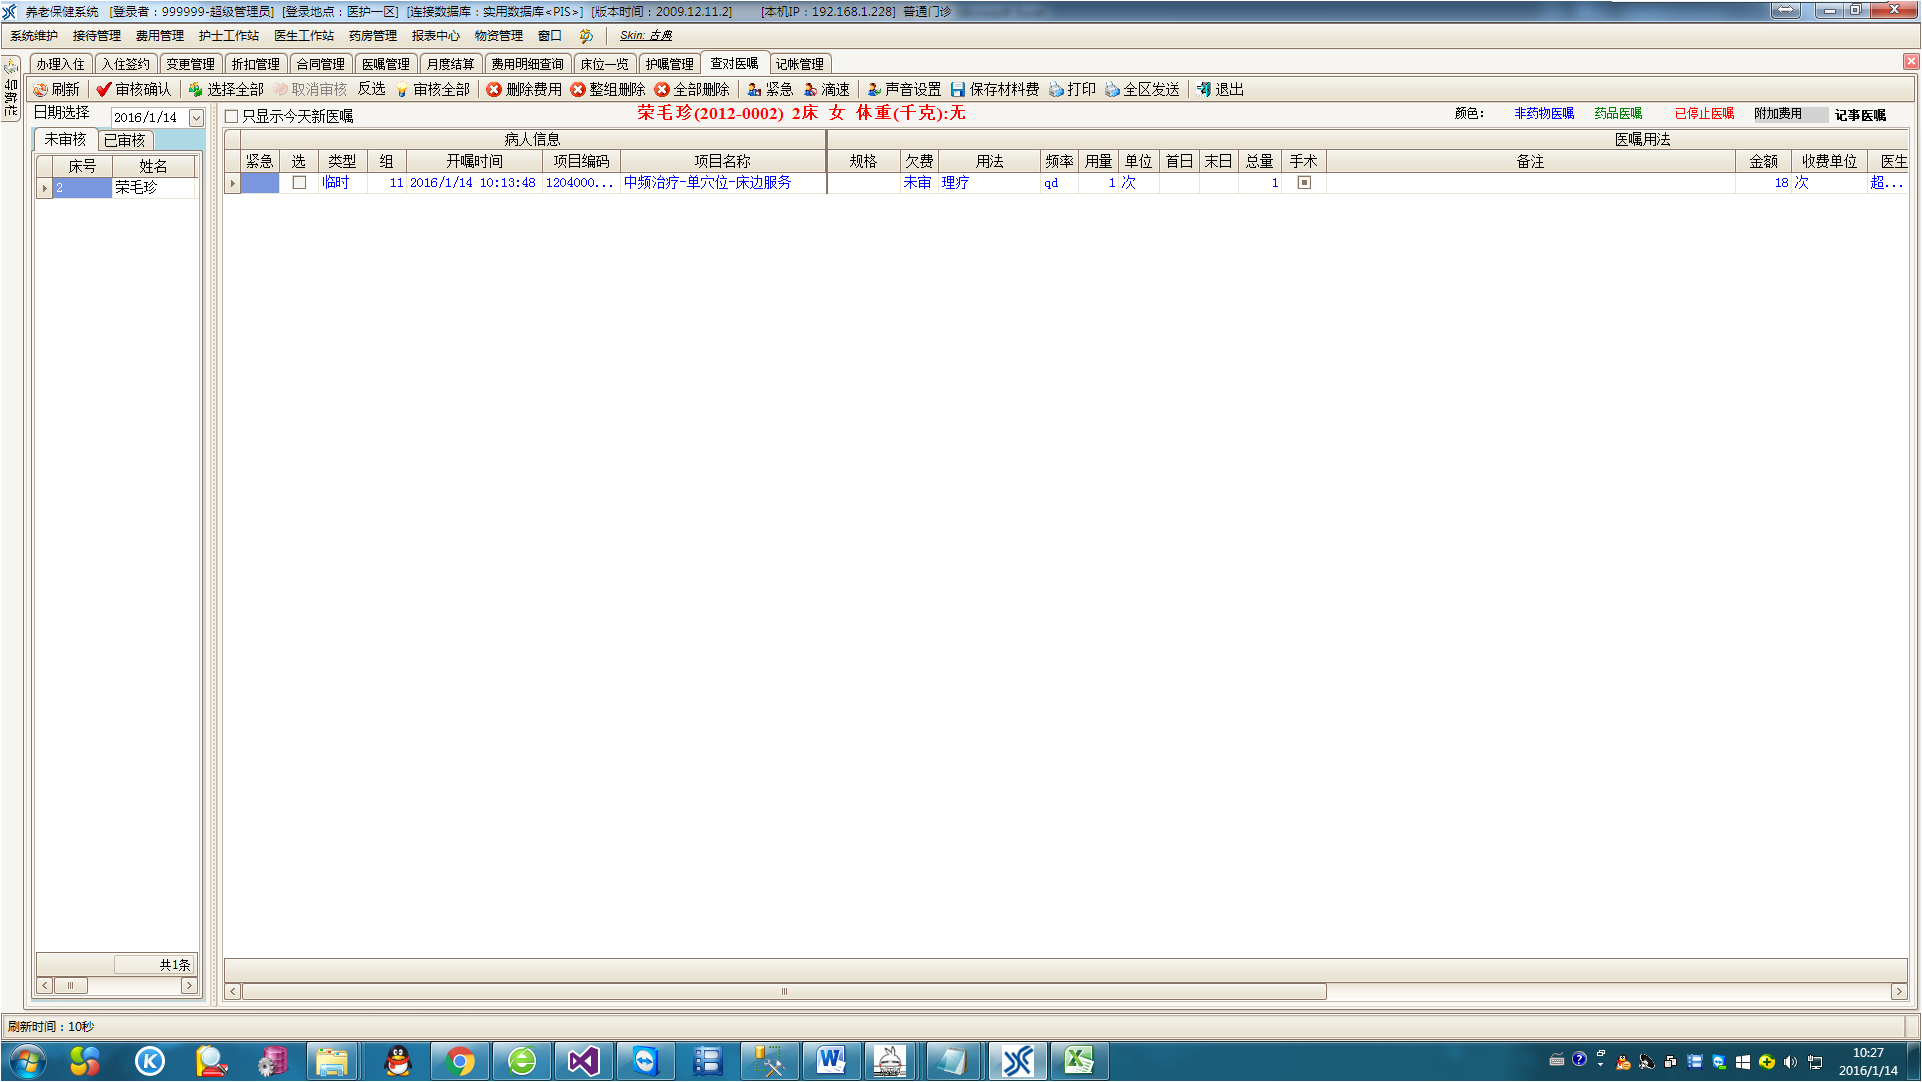Screen dimensions: 1922x1082
Task: Click 删除费用 red delete icon
Action: tap(494, 90)
